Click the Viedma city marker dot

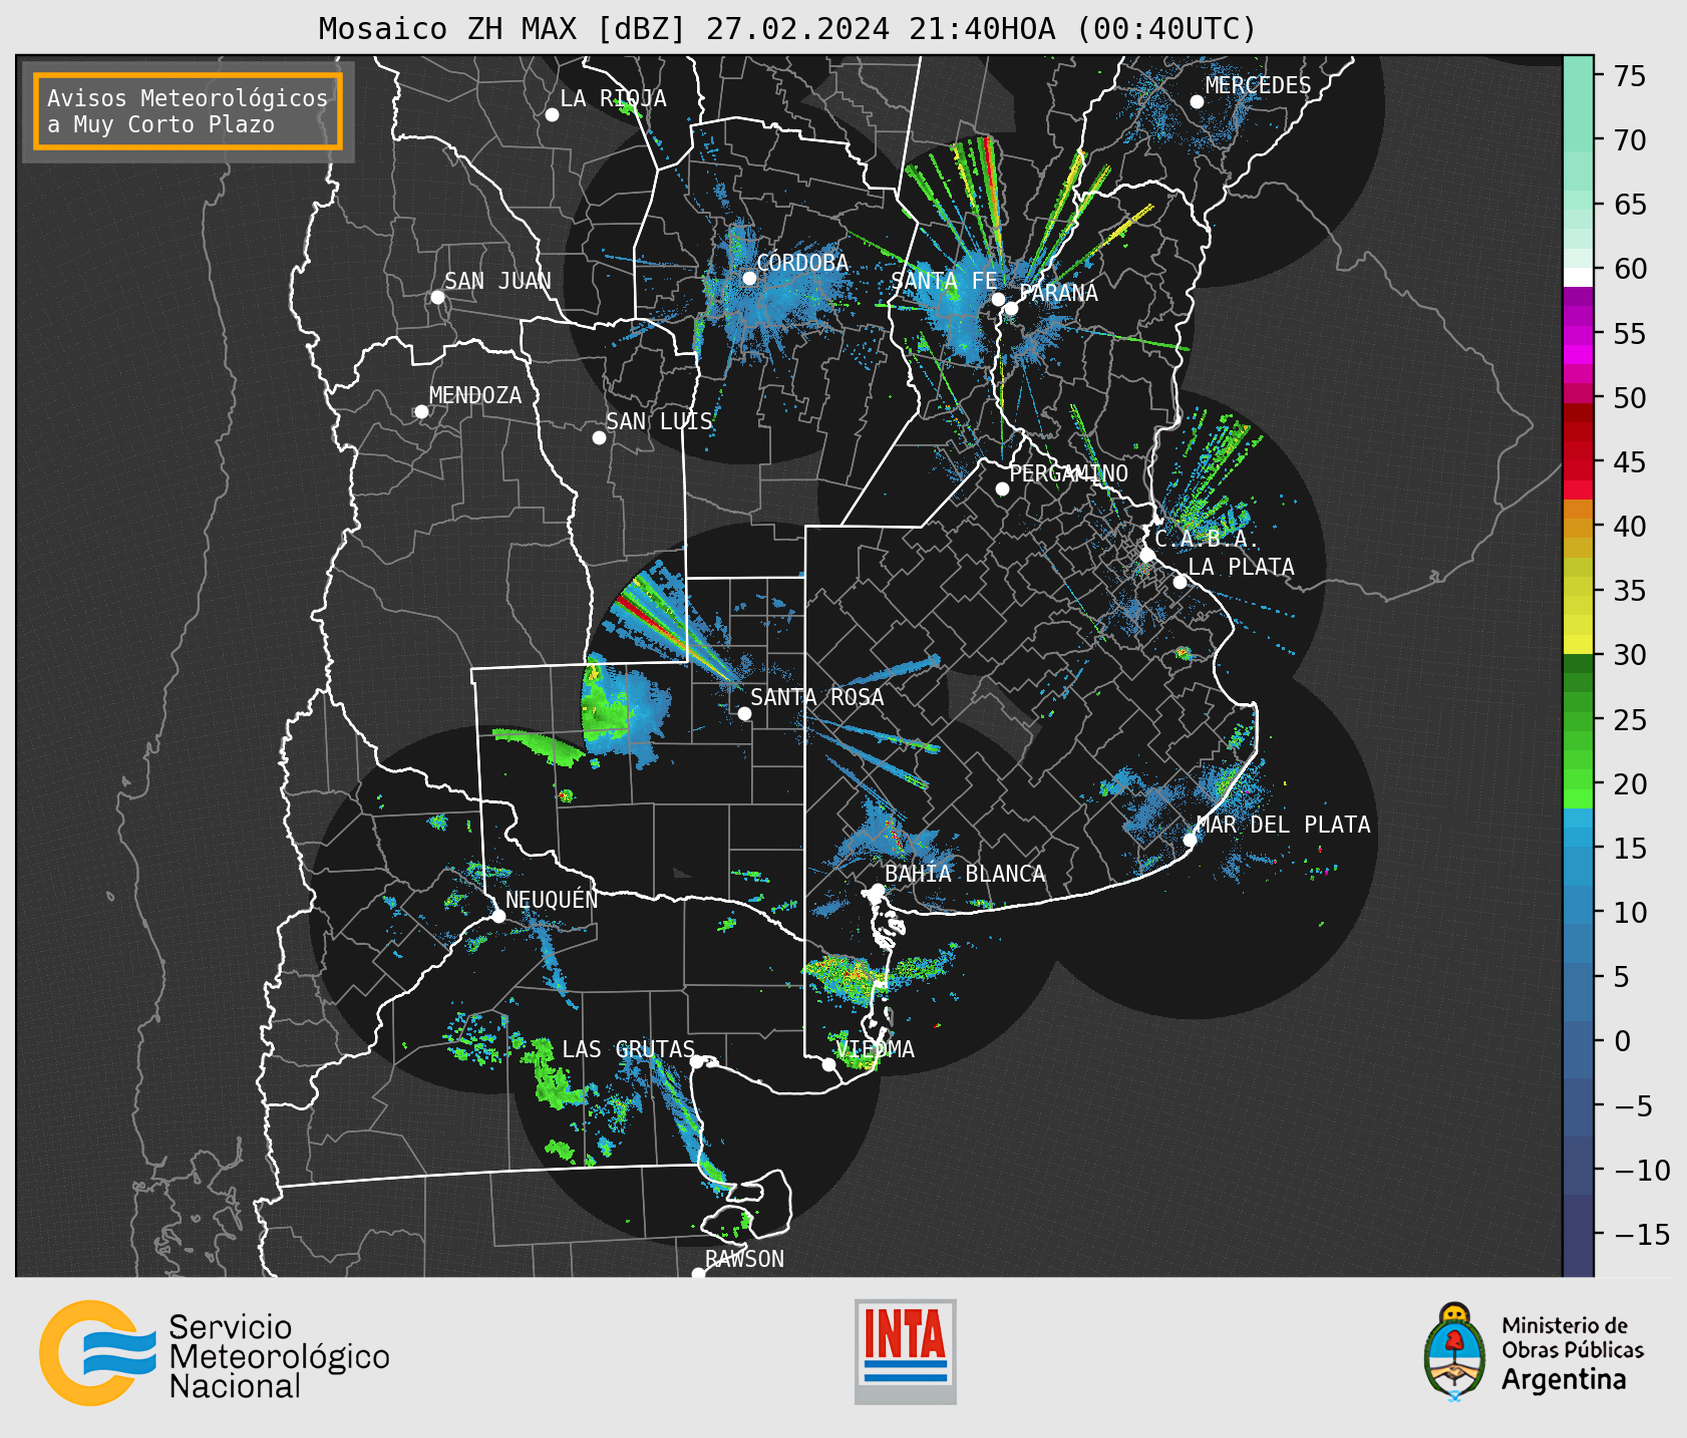(x=829, y=1065)
